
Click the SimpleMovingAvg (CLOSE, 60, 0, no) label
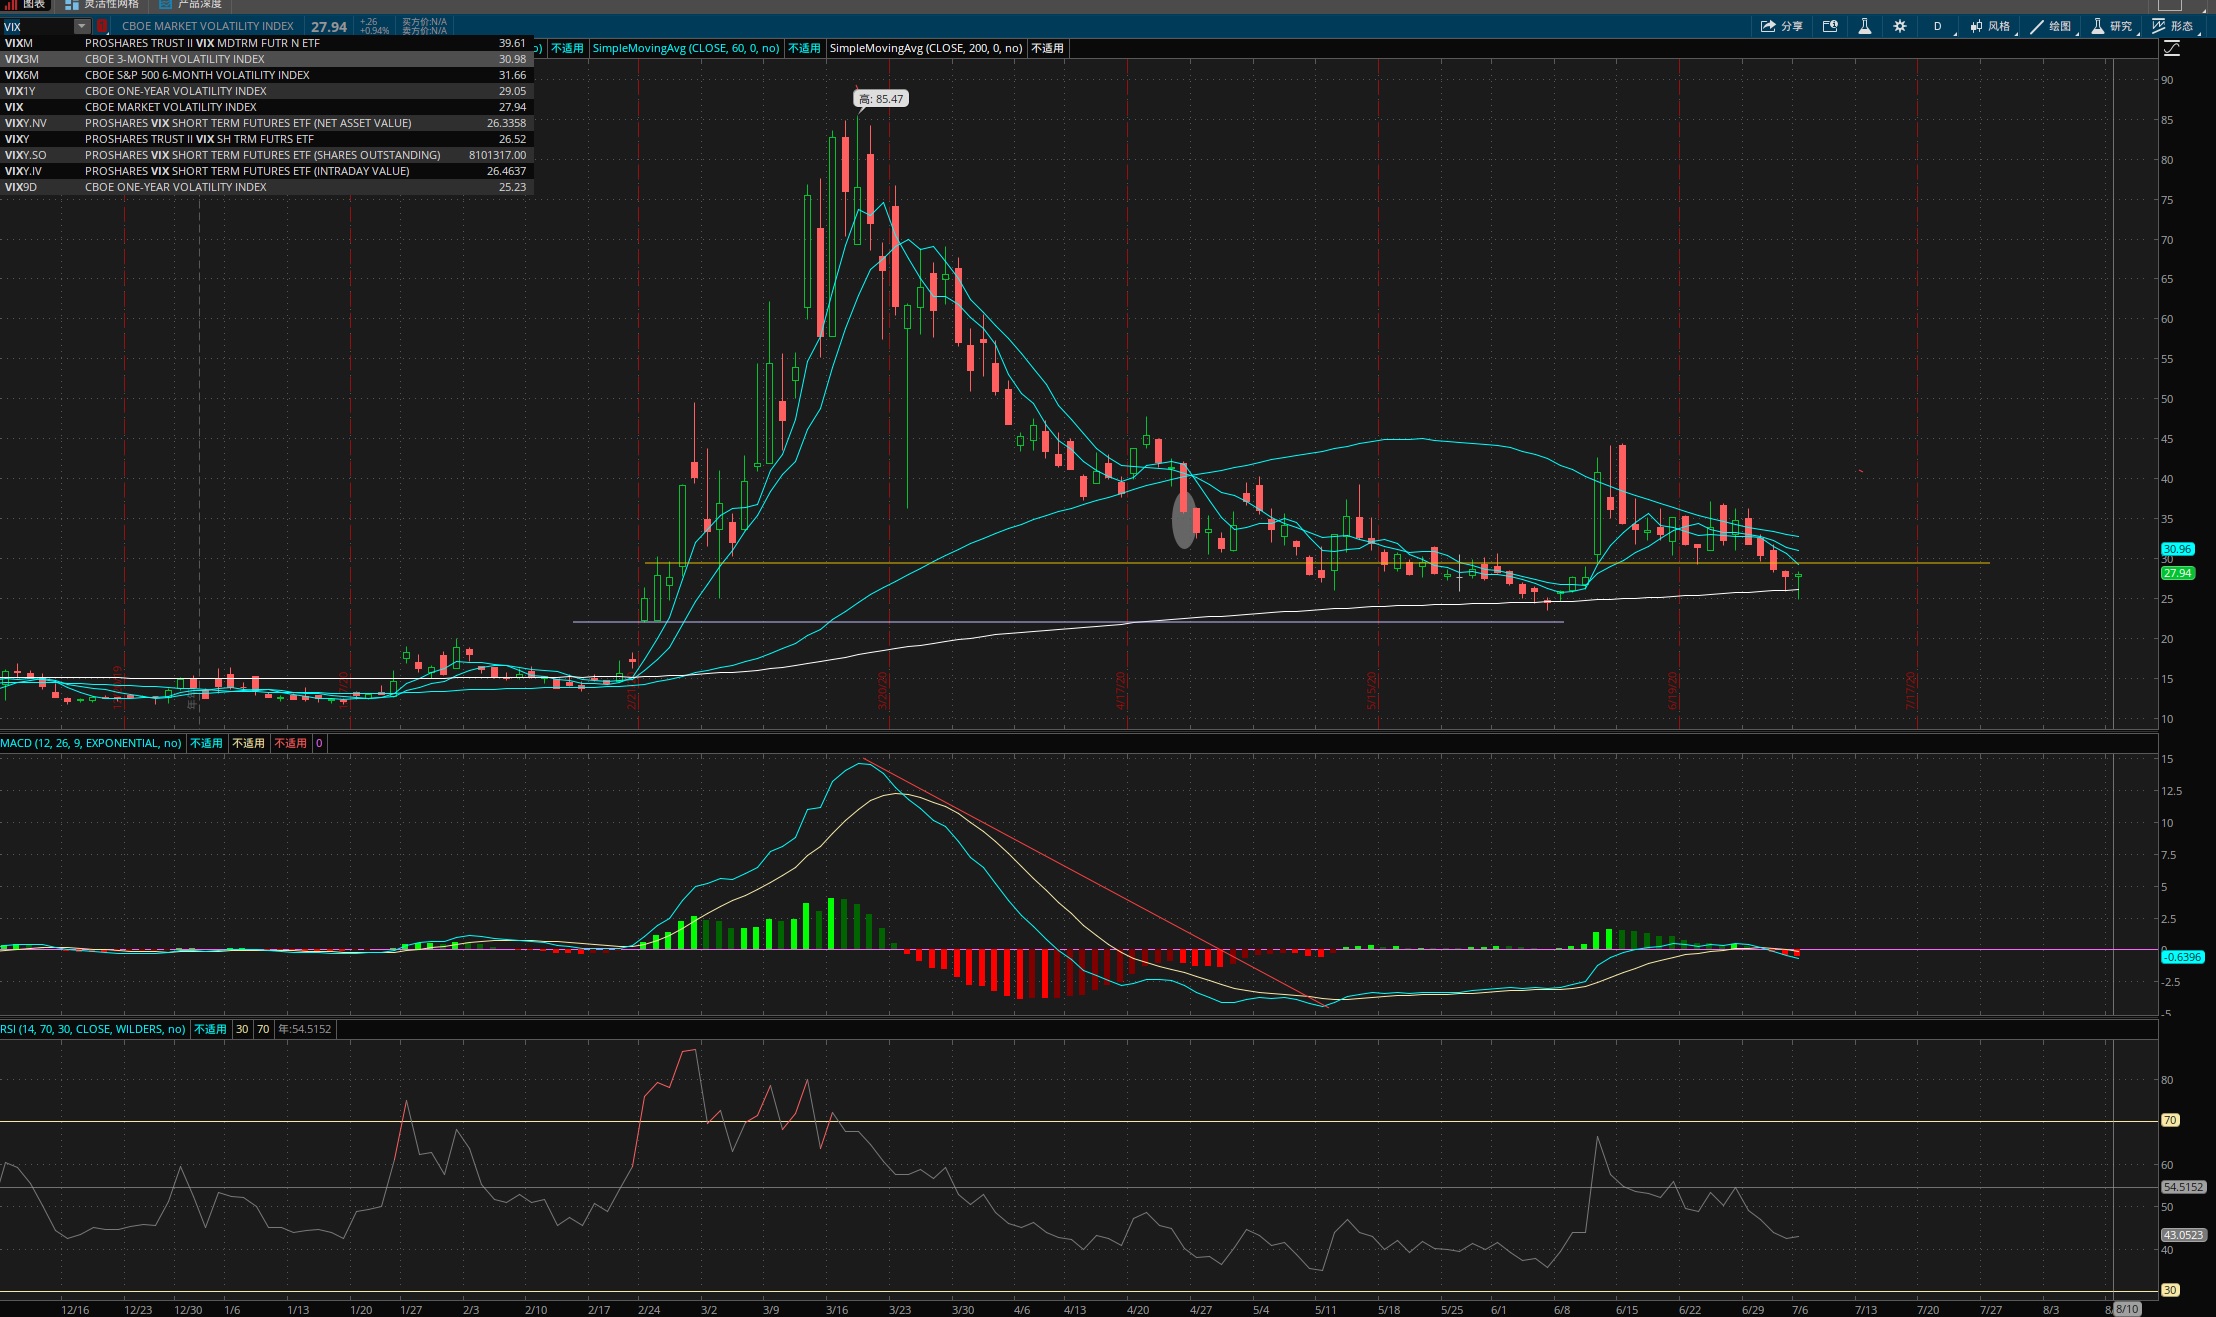click(686, 48)
